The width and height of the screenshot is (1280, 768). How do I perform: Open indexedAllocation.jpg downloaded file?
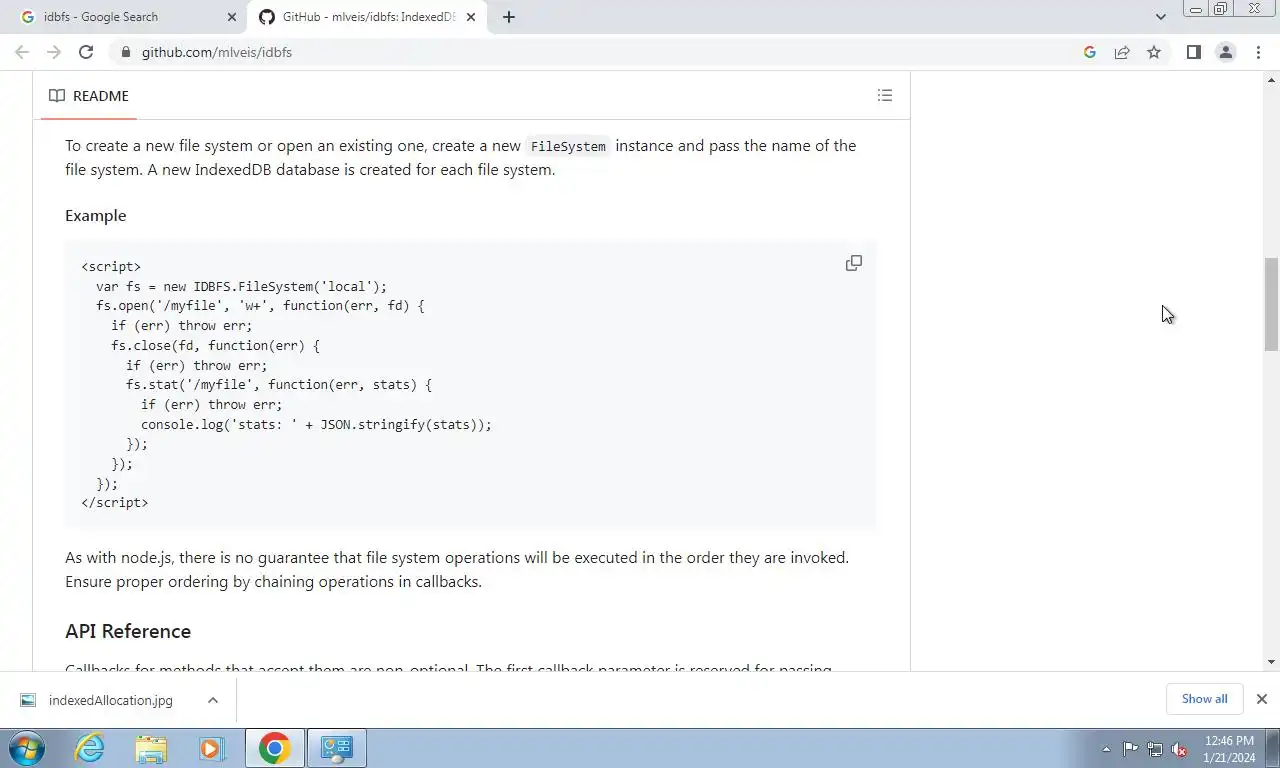[110, 700]
